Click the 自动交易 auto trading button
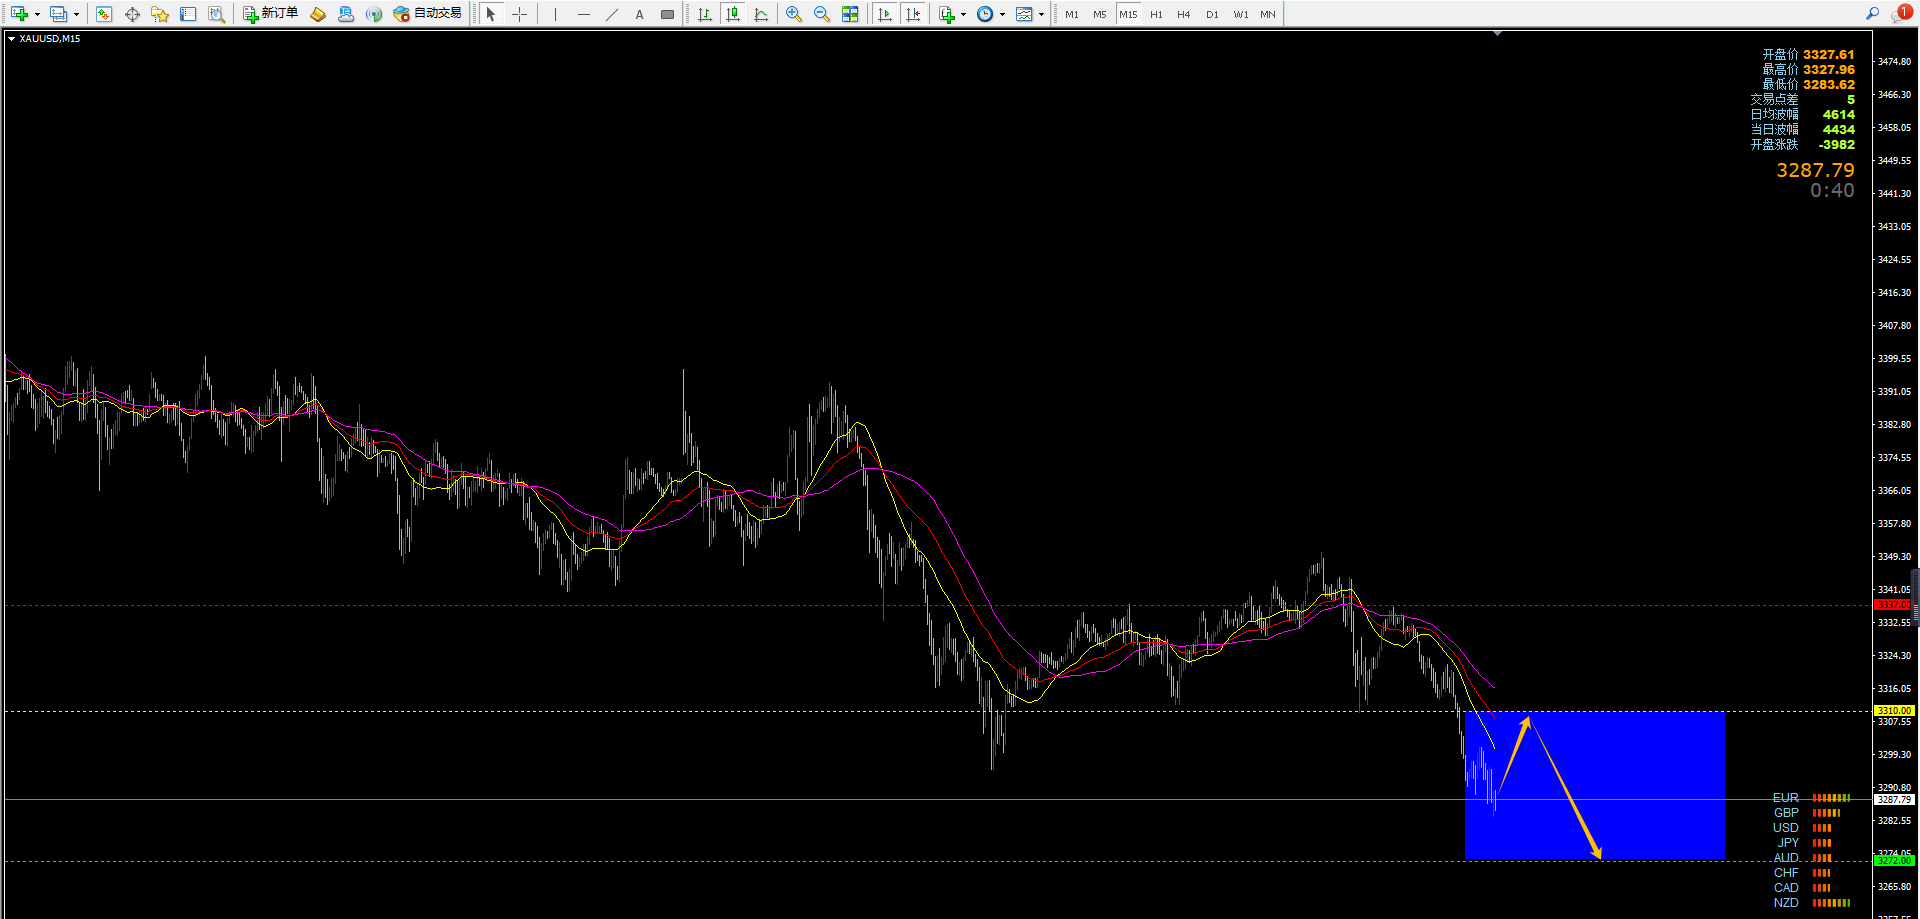This screenshot has height=919, width=1920. point(428,14)
